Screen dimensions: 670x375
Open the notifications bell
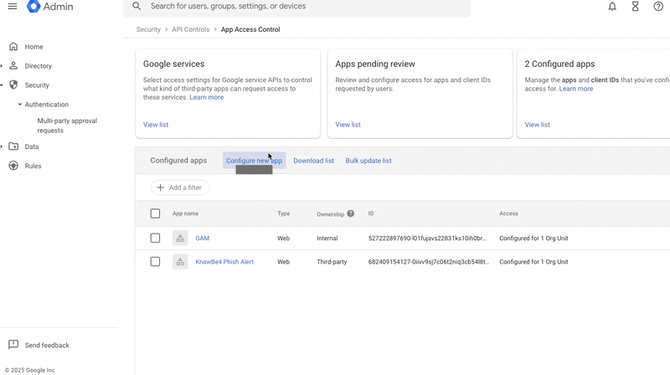612,6
